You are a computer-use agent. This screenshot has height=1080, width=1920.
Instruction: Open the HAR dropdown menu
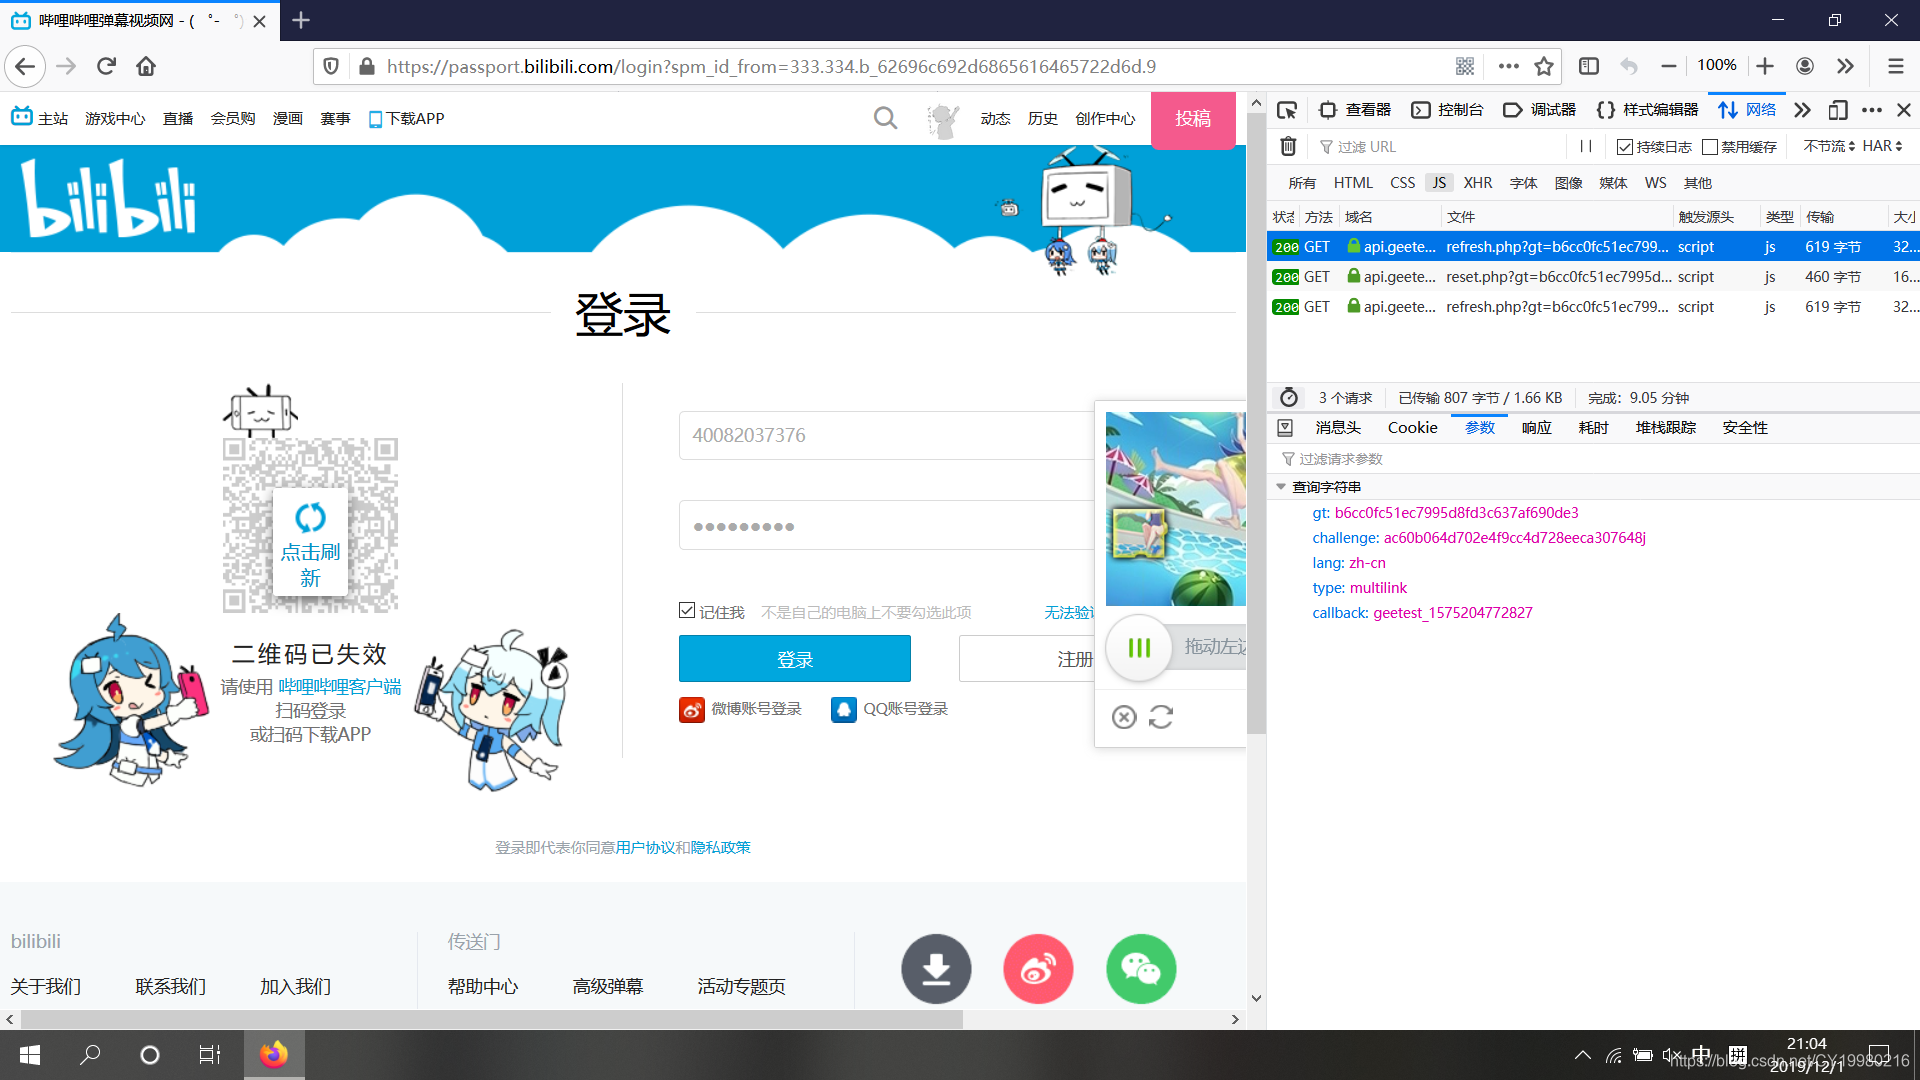1882,147
